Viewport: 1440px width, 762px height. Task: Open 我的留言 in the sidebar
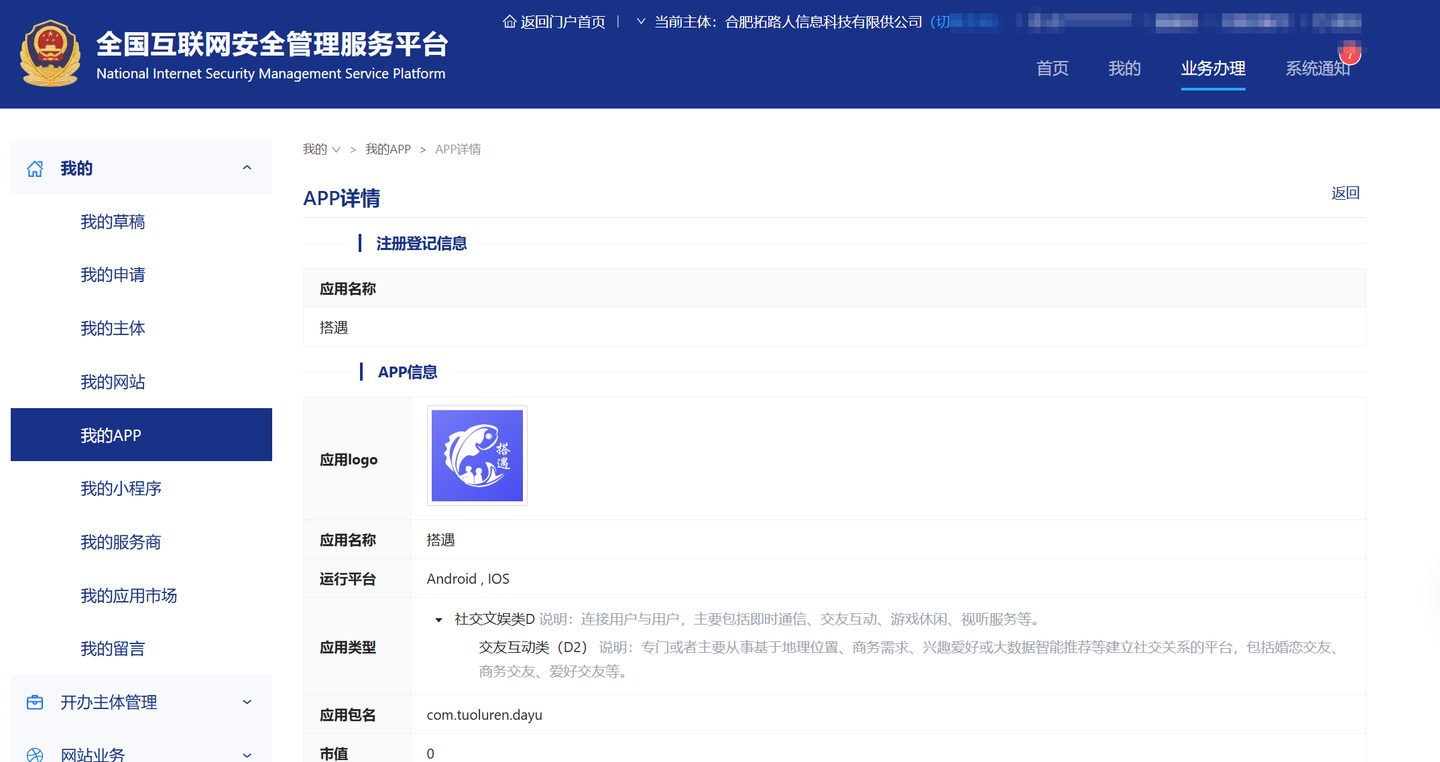coord(113,649)
